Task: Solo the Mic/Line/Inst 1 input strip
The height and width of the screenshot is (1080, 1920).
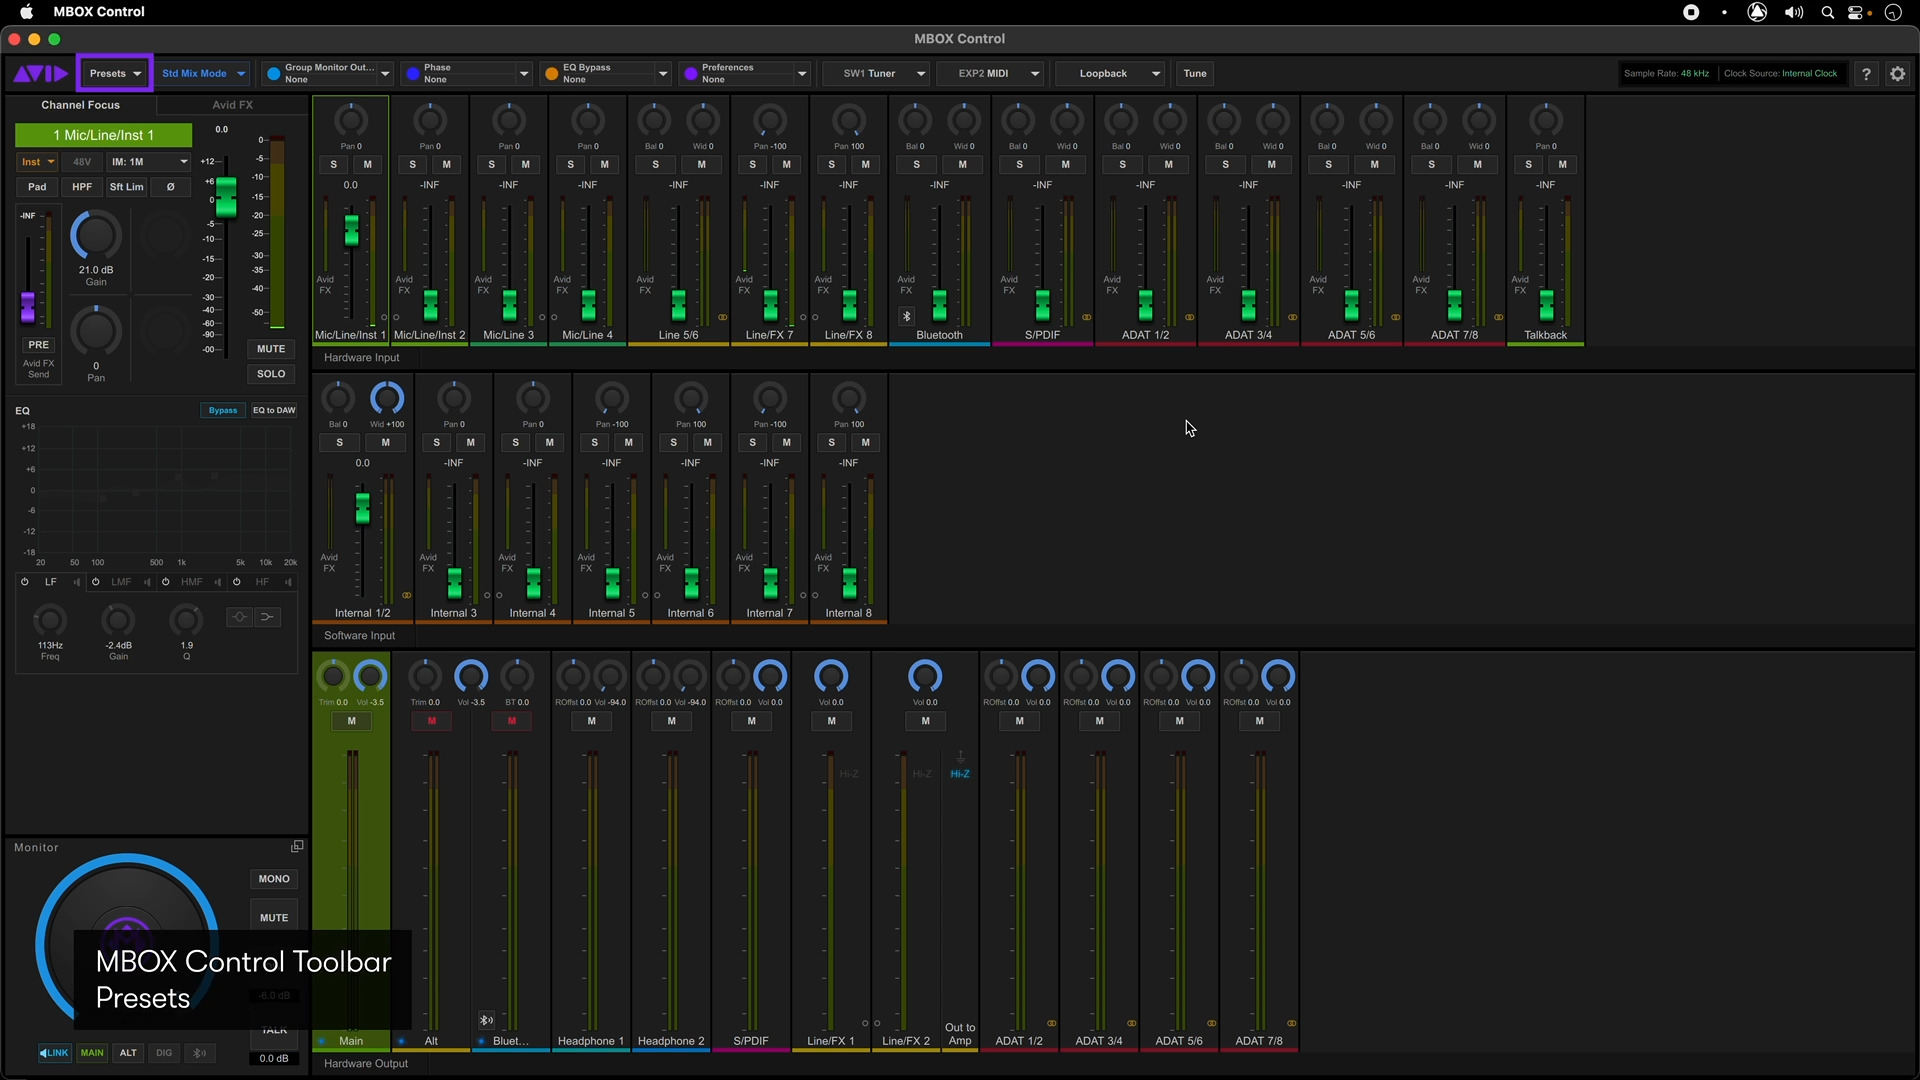Action: click(x=333, y=165)
